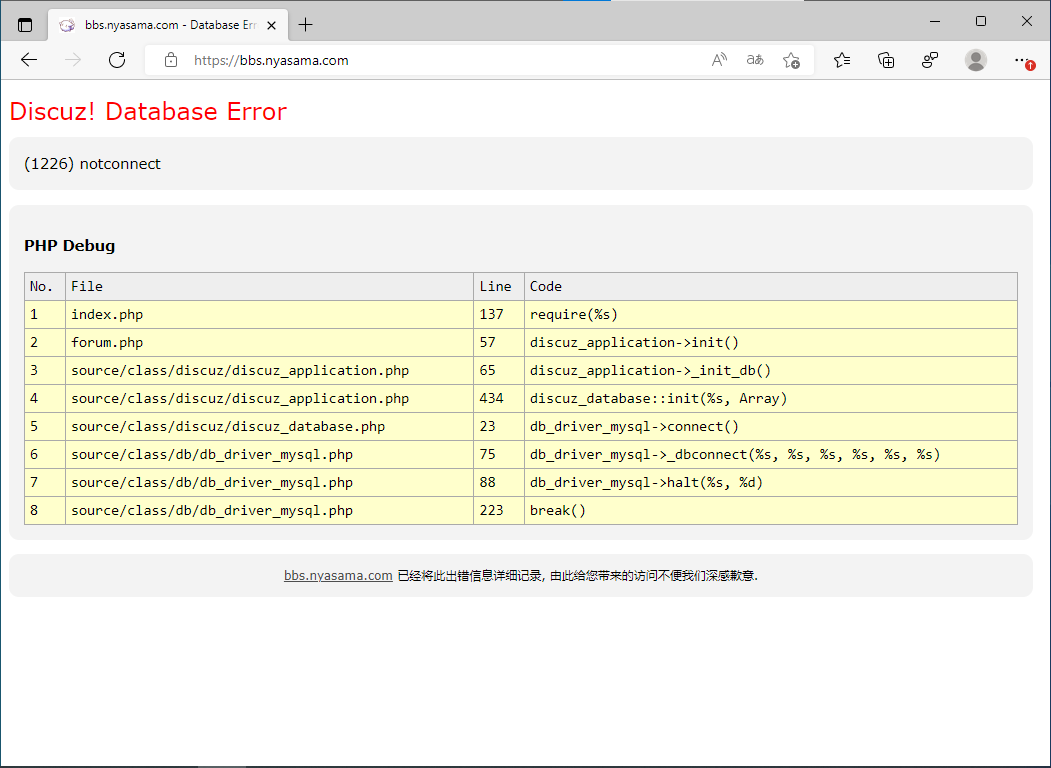View site information via lock icon

pos(171,60)
